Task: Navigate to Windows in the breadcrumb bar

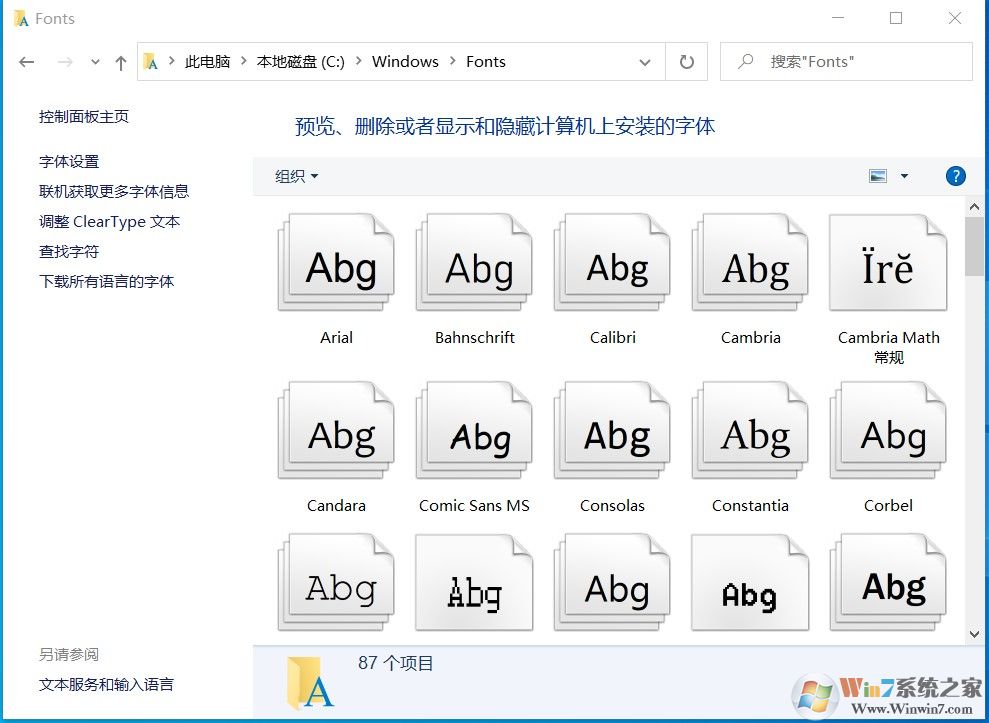Action: tap(405, 61)
